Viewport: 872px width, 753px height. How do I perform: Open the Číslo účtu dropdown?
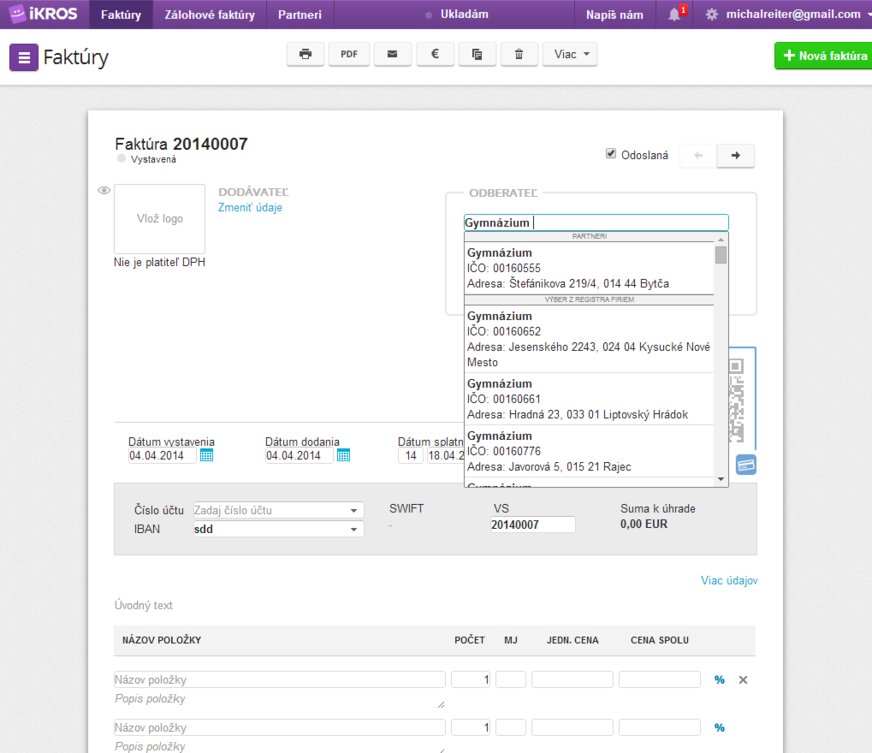pyautogui.click(x=354, y=511)
